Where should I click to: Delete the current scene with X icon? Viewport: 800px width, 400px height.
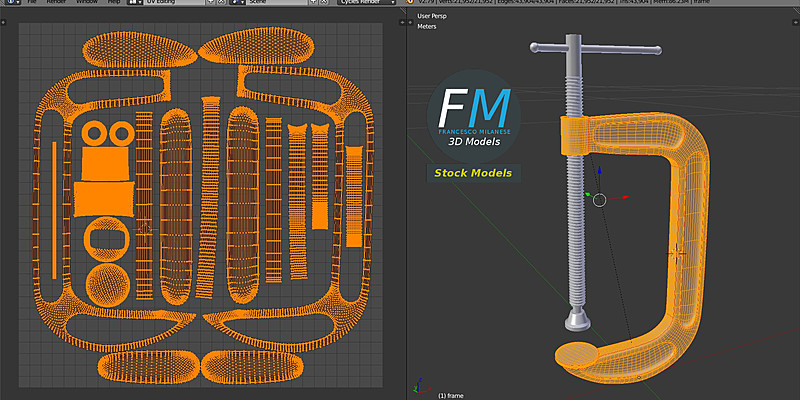tap(324, 2)
